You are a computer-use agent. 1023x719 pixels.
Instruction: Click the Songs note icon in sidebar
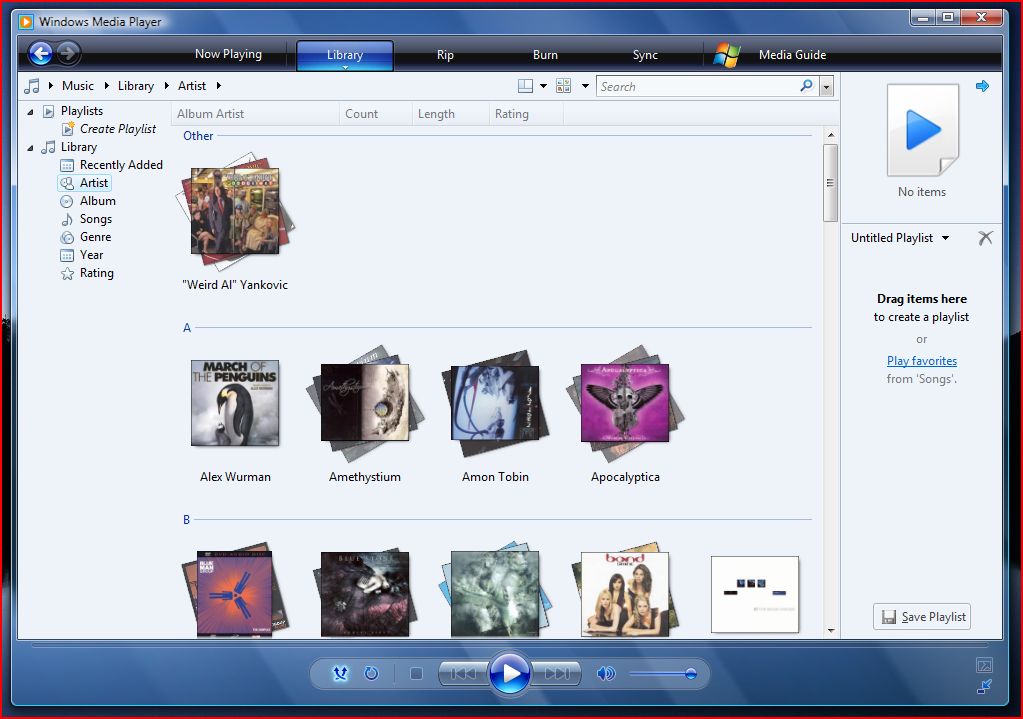click(x=67, y=219)
